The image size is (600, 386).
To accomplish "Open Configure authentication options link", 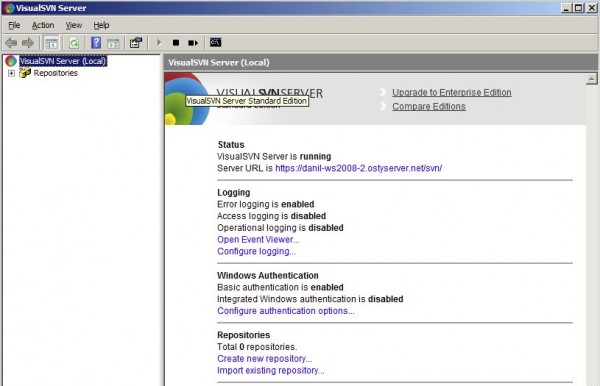I will click(286, 311).
